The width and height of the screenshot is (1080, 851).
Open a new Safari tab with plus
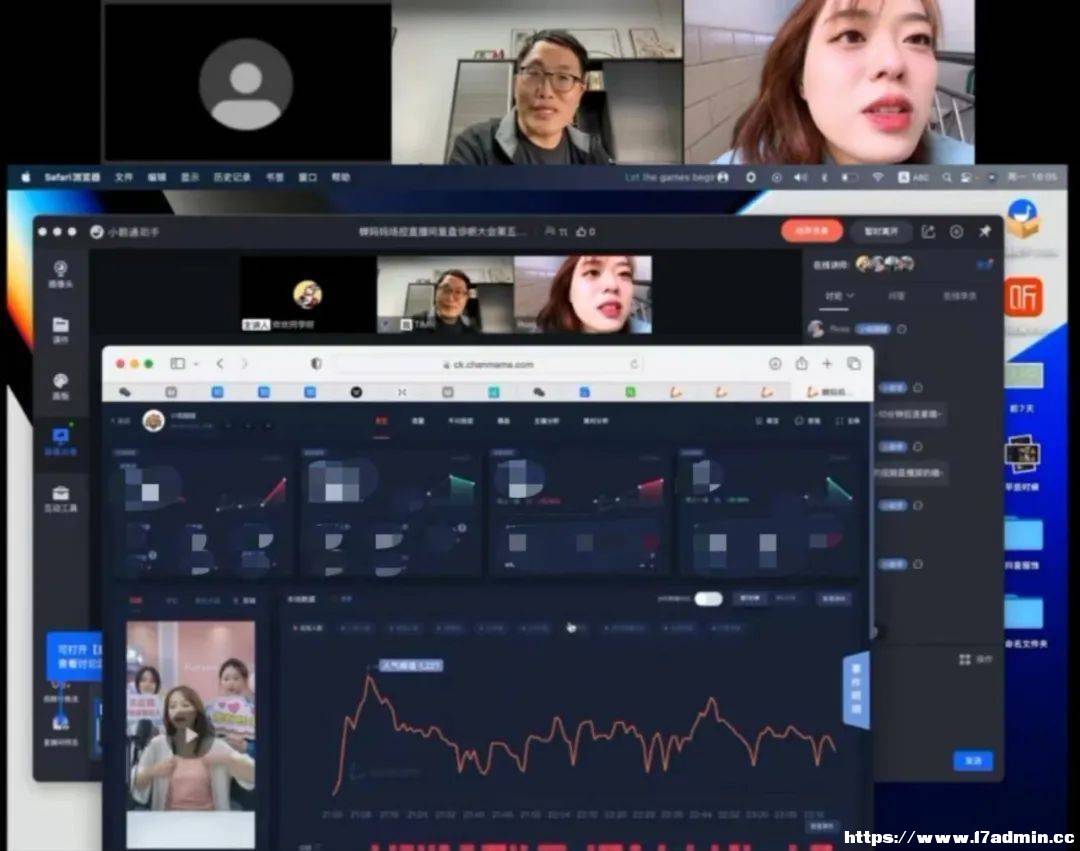[827, 364]
